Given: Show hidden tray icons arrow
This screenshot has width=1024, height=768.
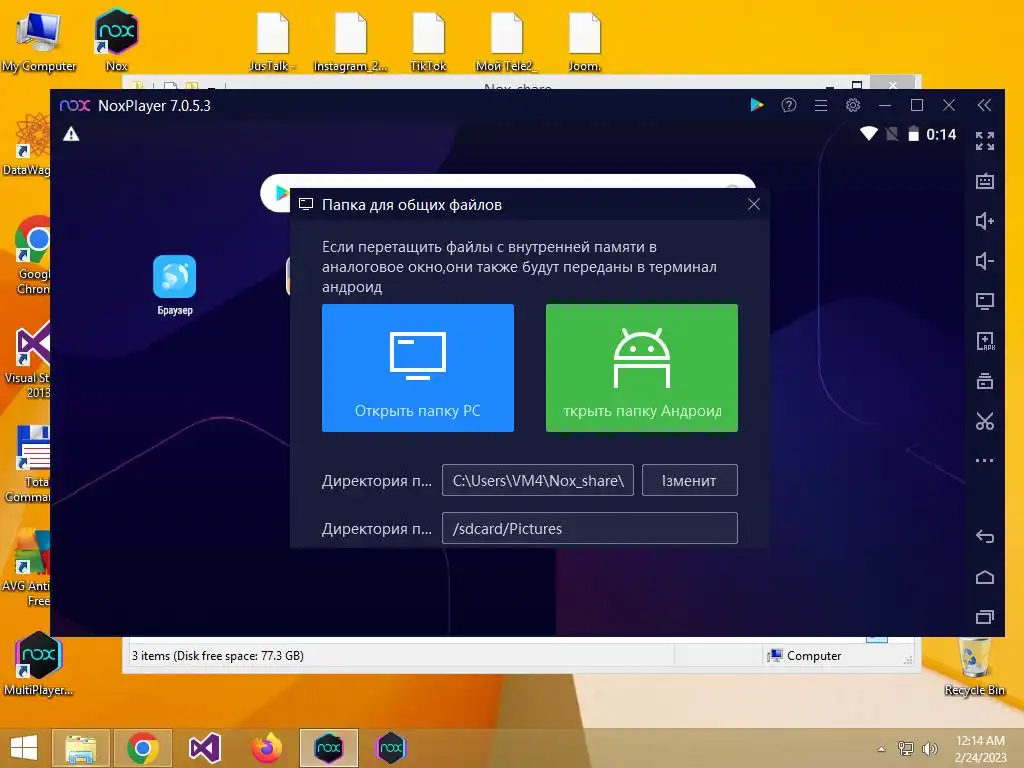Looking at the screenshot, I should click(x=881, y=749).
